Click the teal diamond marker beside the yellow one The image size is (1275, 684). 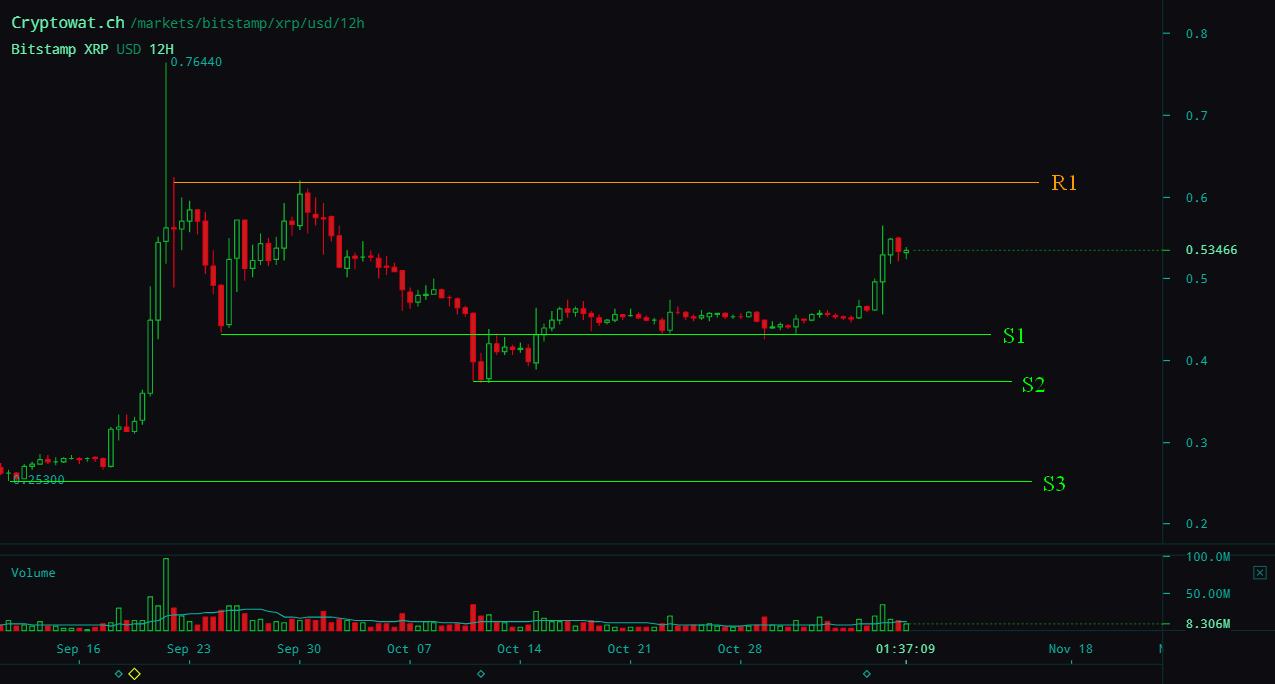[119, 674]
